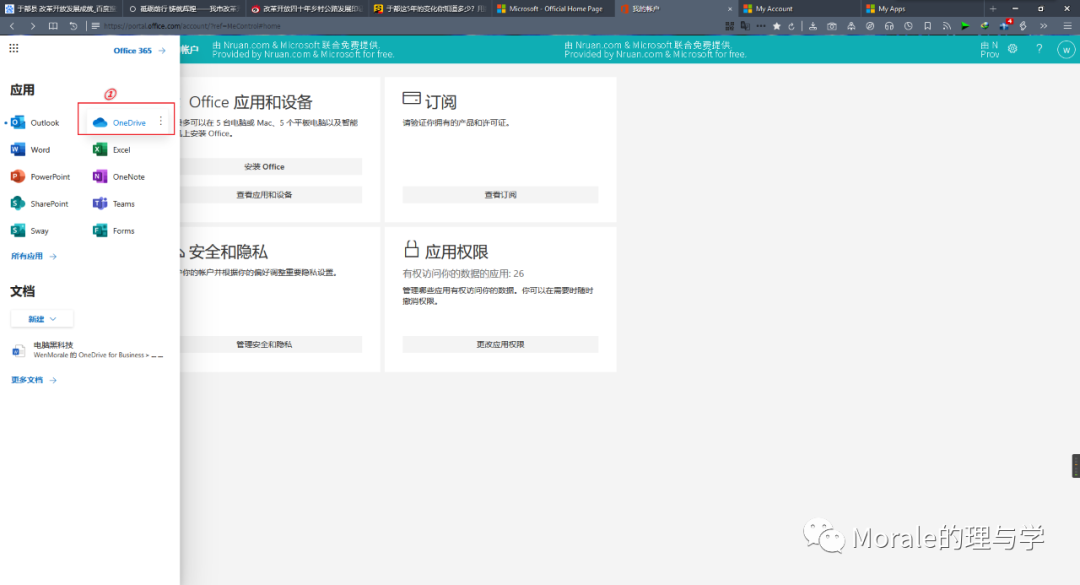Screen dimensions: 1080x585
Task: Open the Office 365 link
Action: 139,51
